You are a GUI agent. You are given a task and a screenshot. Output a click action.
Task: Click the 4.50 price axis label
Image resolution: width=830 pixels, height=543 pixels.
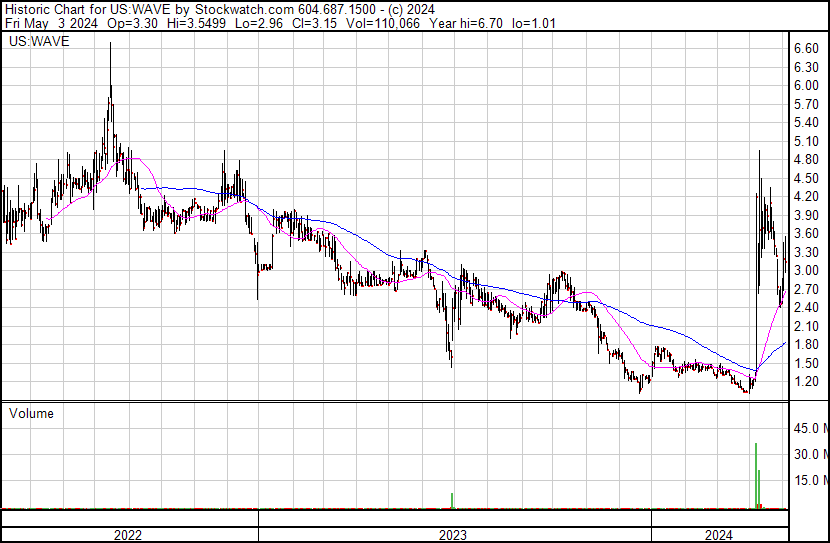tap(806, 178)
